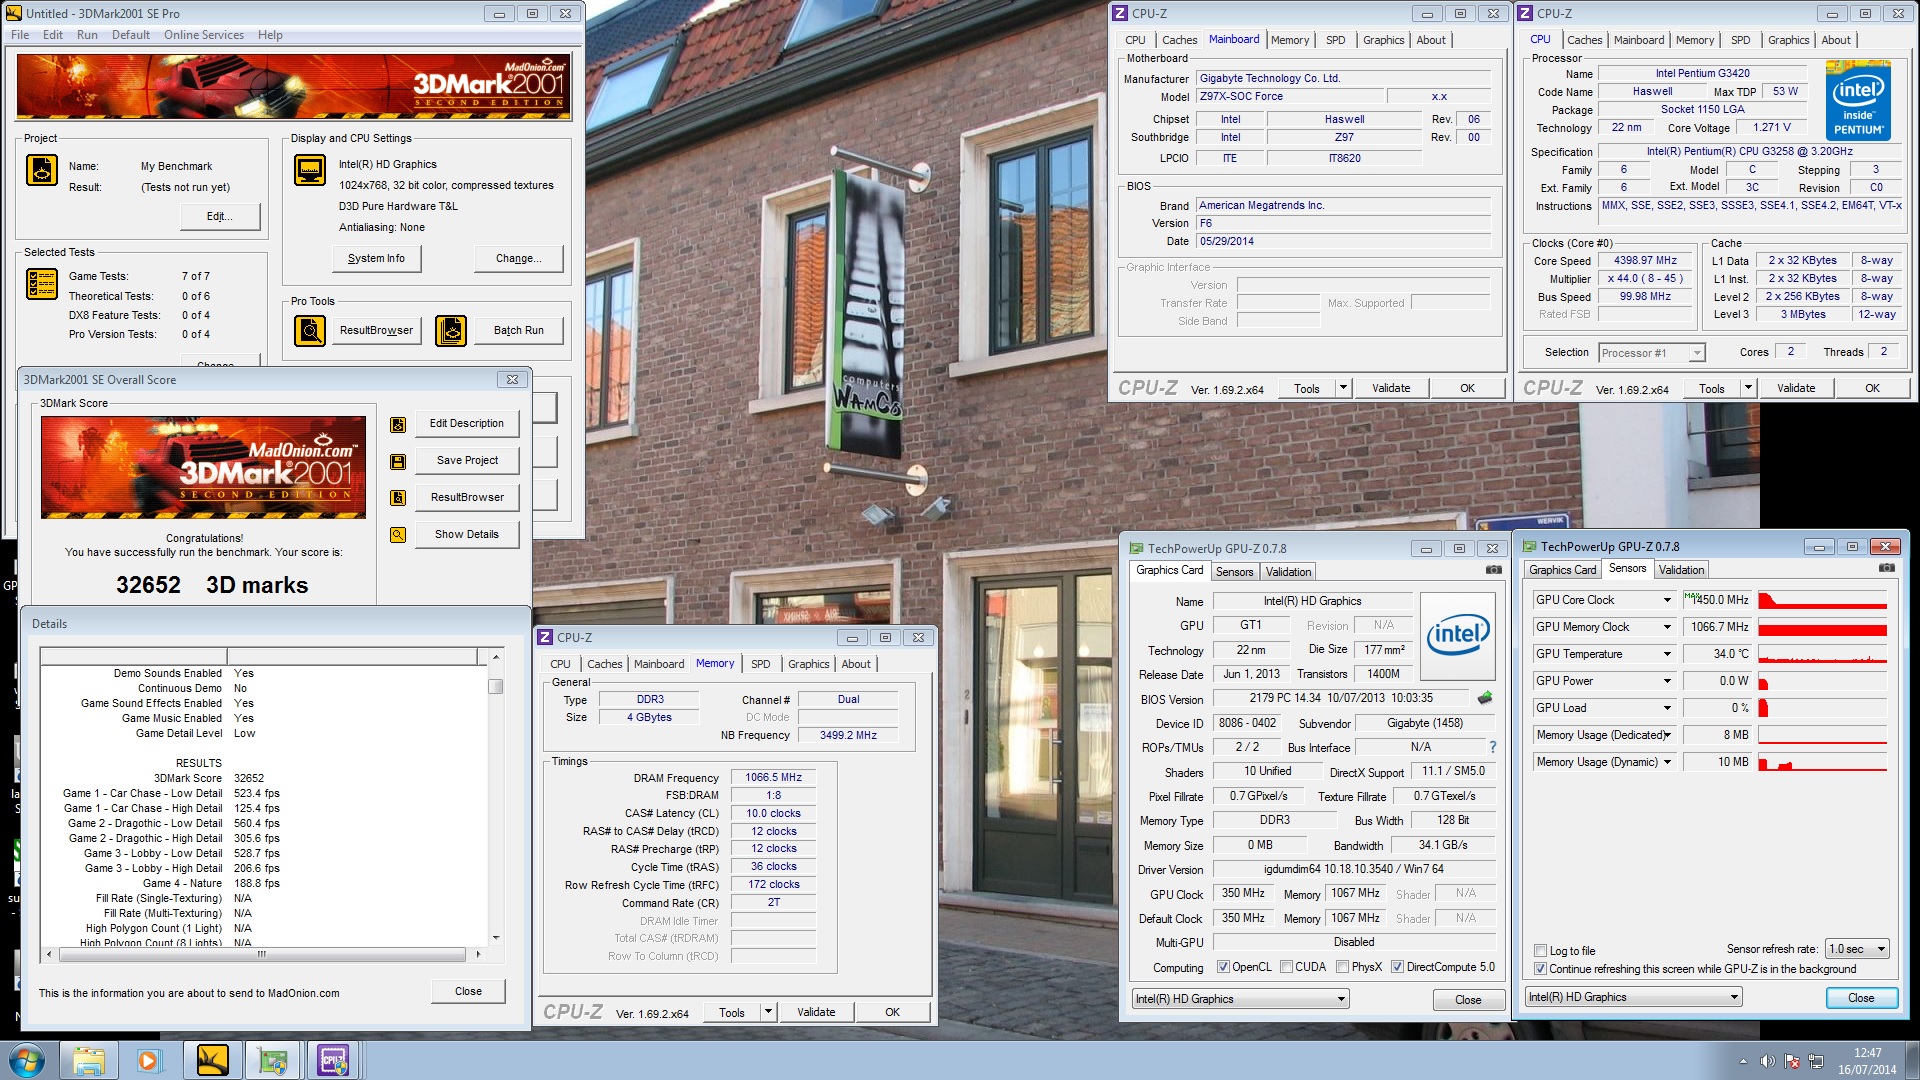The height and width of the screenshot is (1080, 1920).
Task: Switch to Graphics tab in CPU CPU-Z window
Action: pyautogui.click(x=1788, y=40)
